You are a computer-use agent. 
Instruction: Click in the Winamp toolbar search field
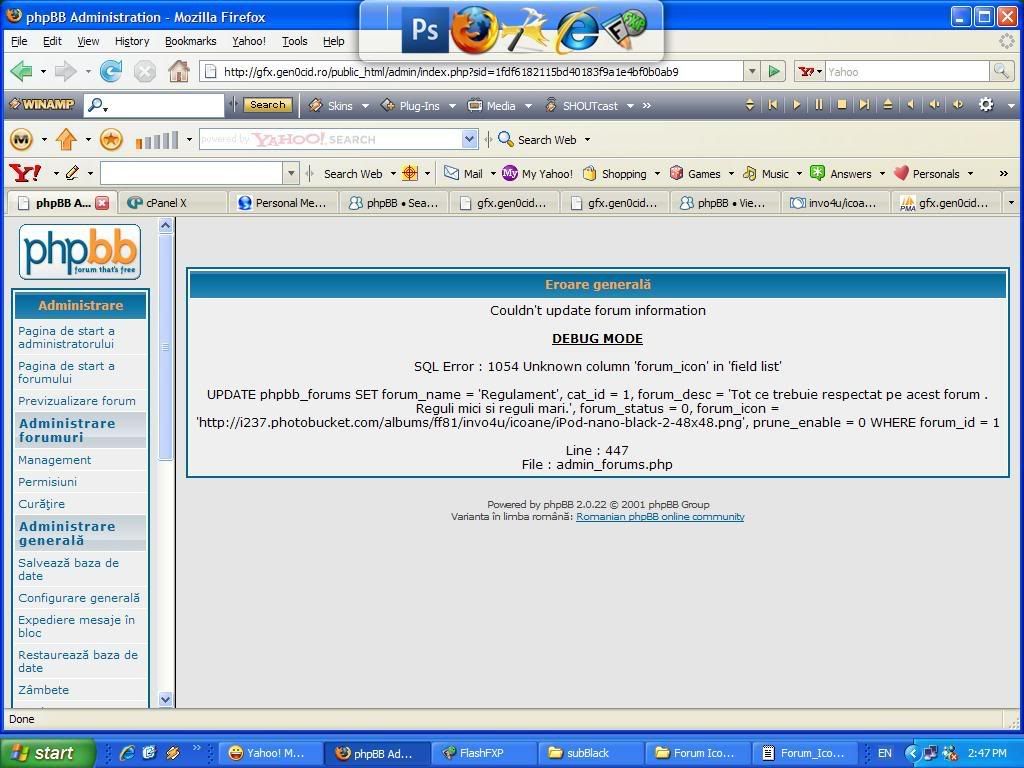[154, 104]
